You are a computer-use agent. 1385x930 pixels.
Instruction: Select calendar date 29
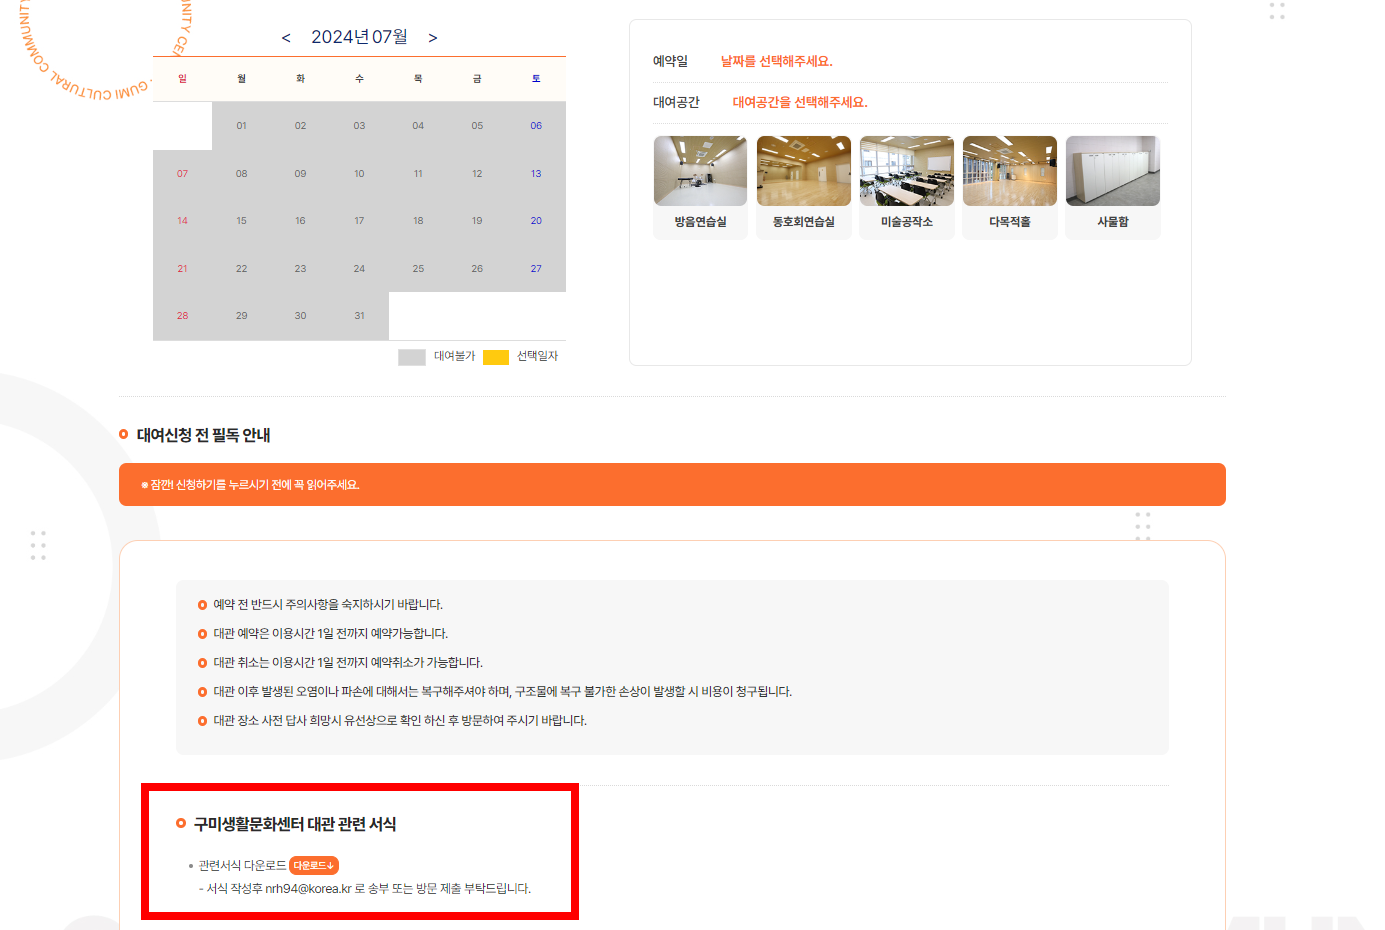coord(241,316)
